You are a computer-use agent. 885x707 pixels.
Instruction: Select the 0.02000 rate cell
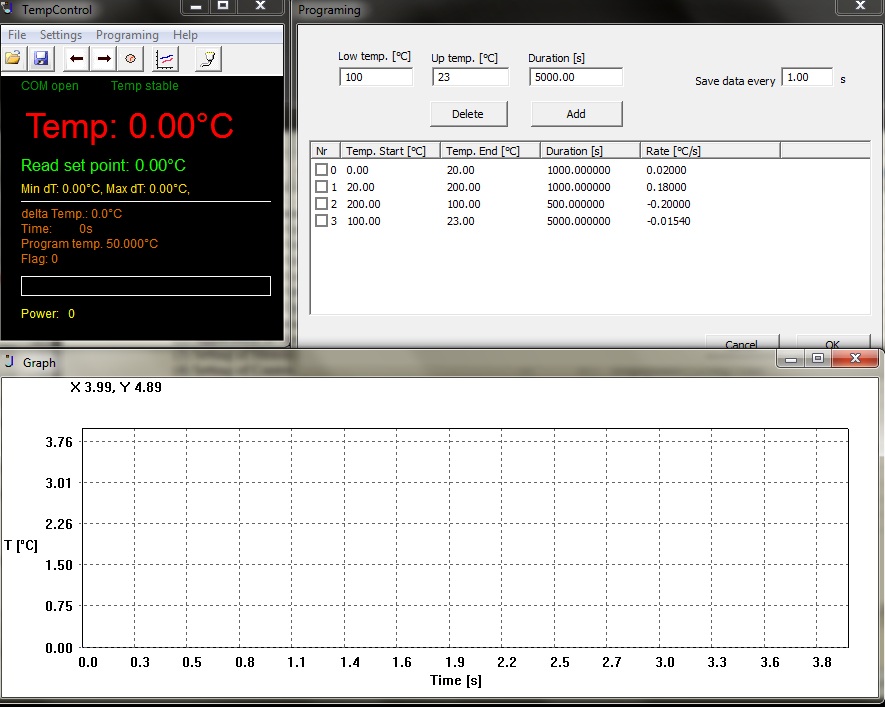click(667, 170)
